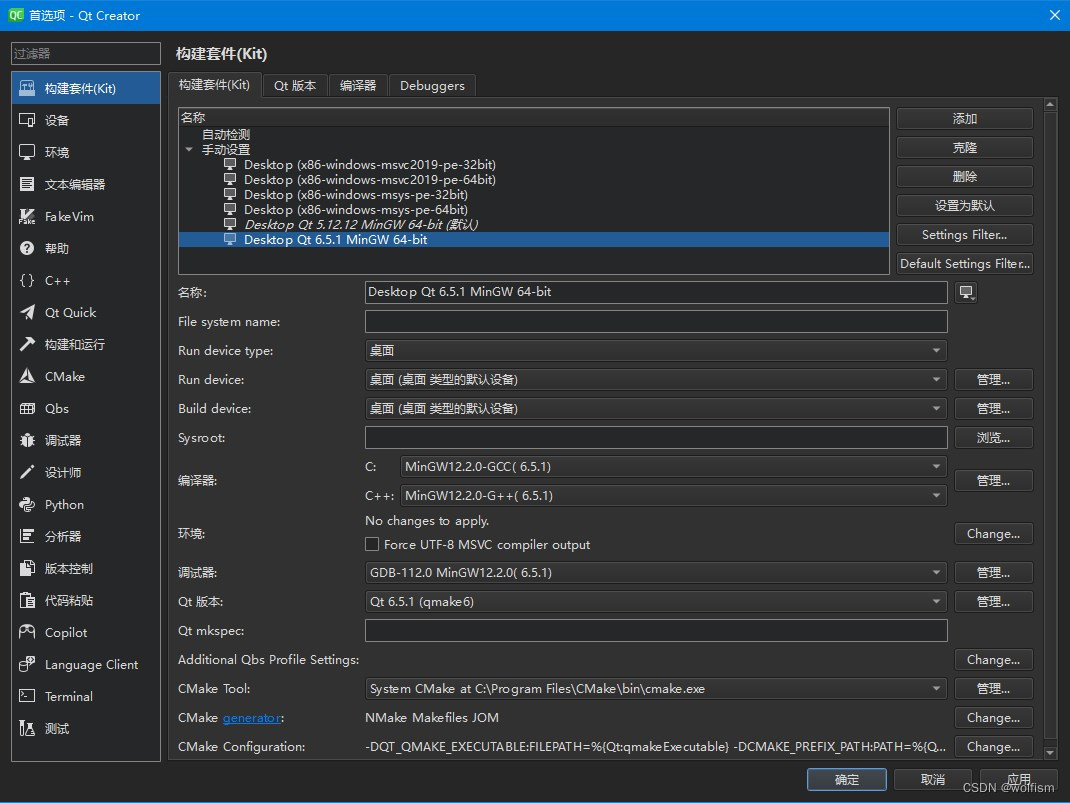The width and height of the screenshot is (1070, 803).
Task: Switch to the 编译器 tab
Action: tap(358, 86)
